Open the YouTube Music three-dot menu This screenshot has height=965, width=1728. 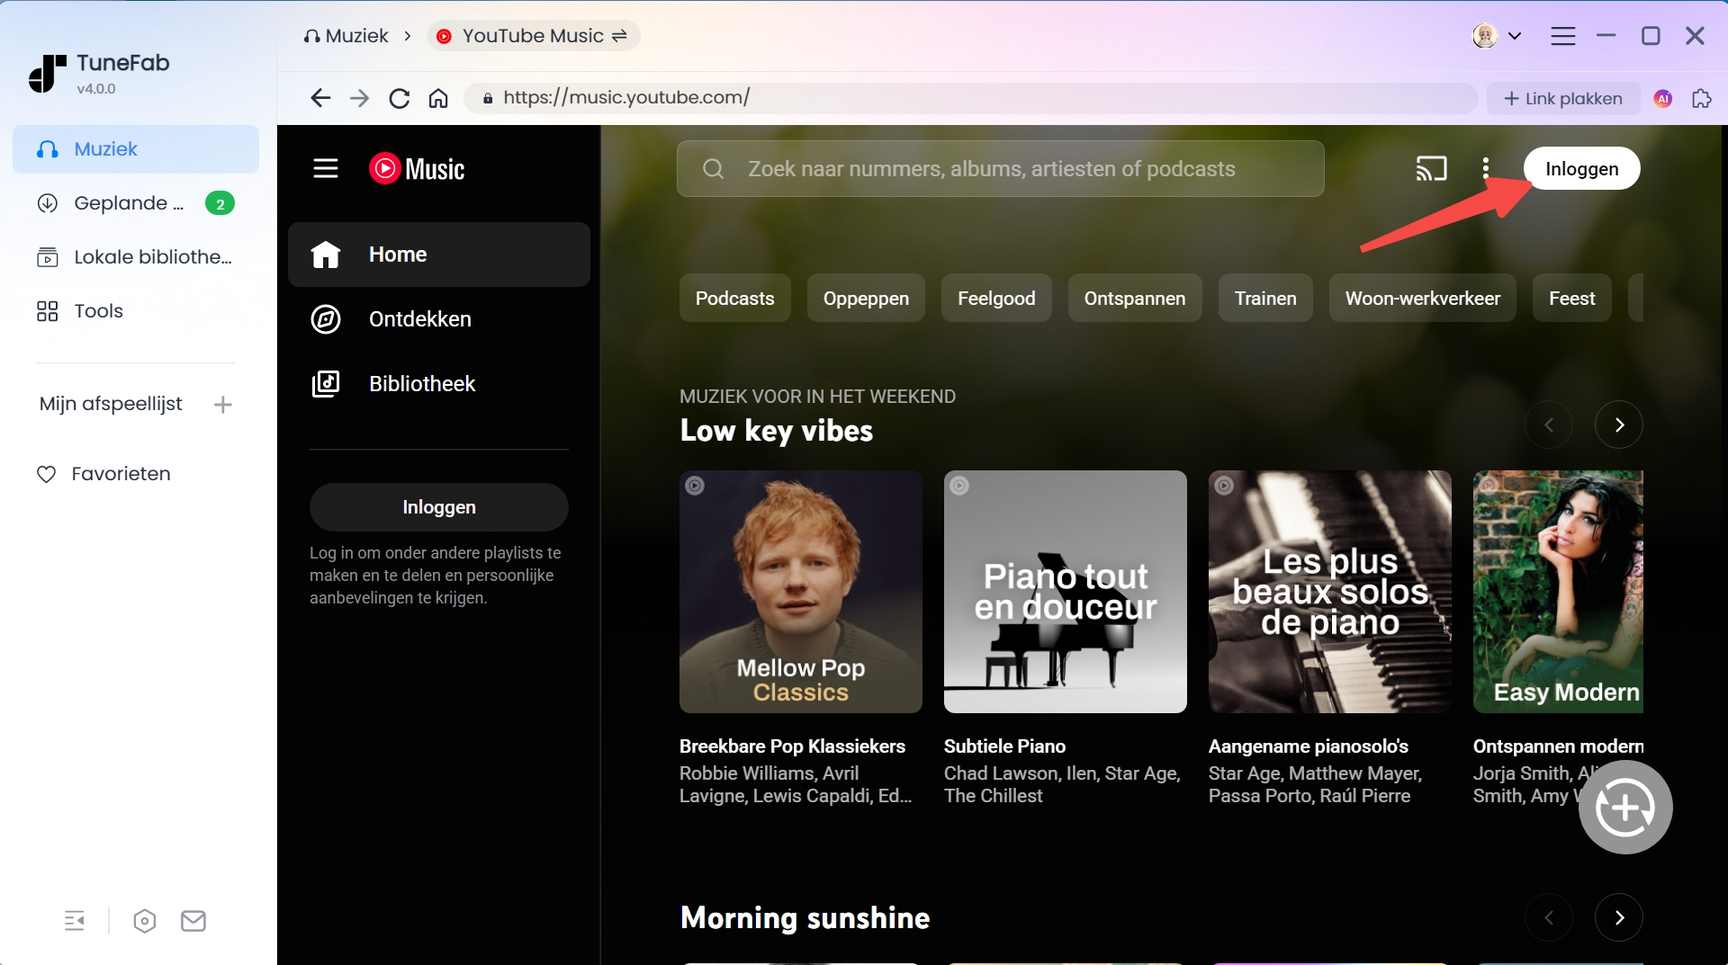point(1486,168)
